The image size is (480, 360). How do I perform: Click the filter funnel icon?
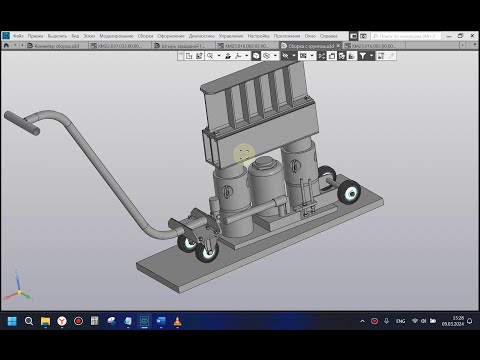pos(363,56)
